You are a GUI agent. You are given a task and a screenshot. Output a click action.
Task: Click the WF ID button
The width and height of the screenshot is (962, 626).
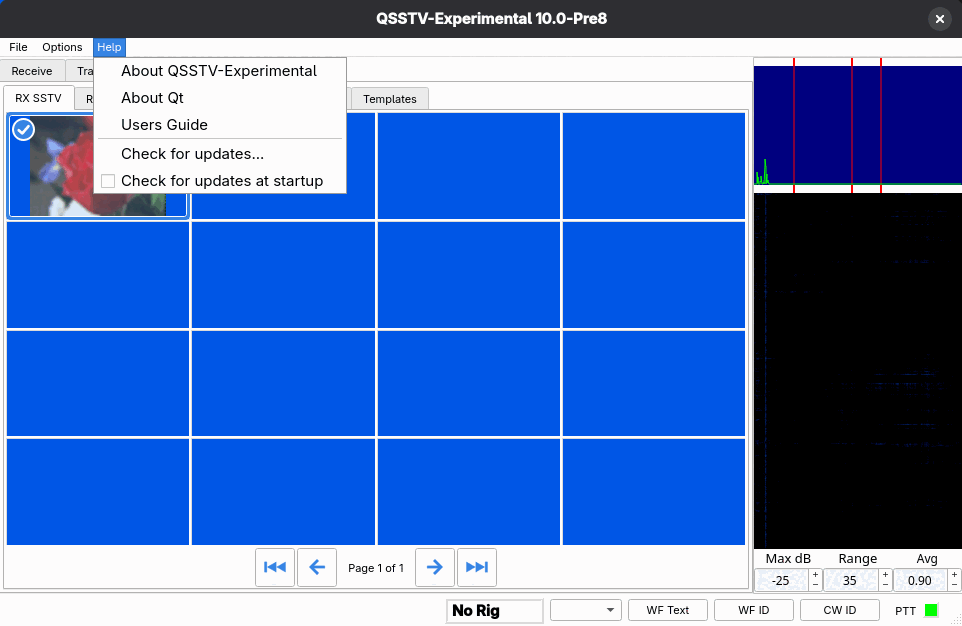pos(753,610)
